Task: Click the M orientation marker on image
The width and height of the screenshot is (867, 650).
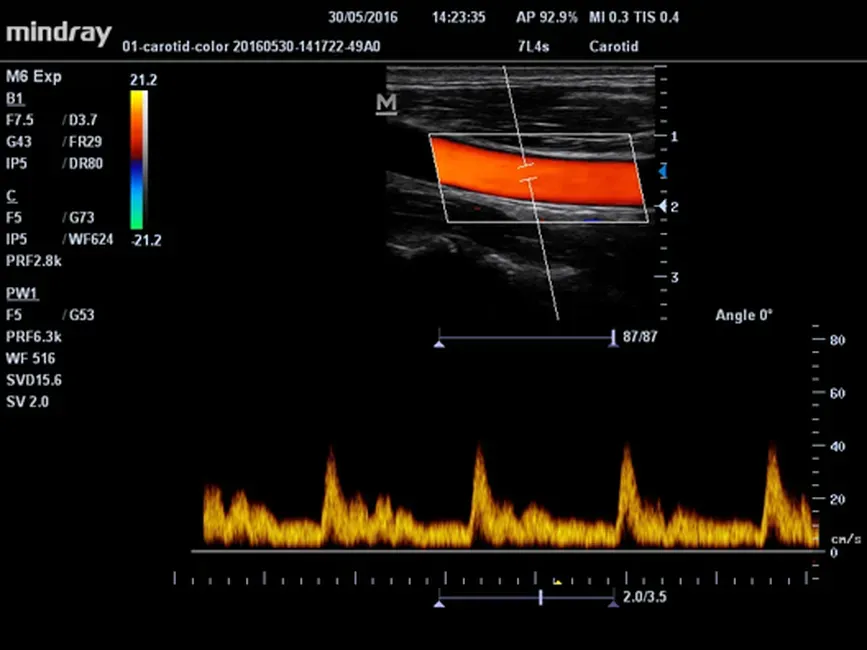Action: pos(386,104)
